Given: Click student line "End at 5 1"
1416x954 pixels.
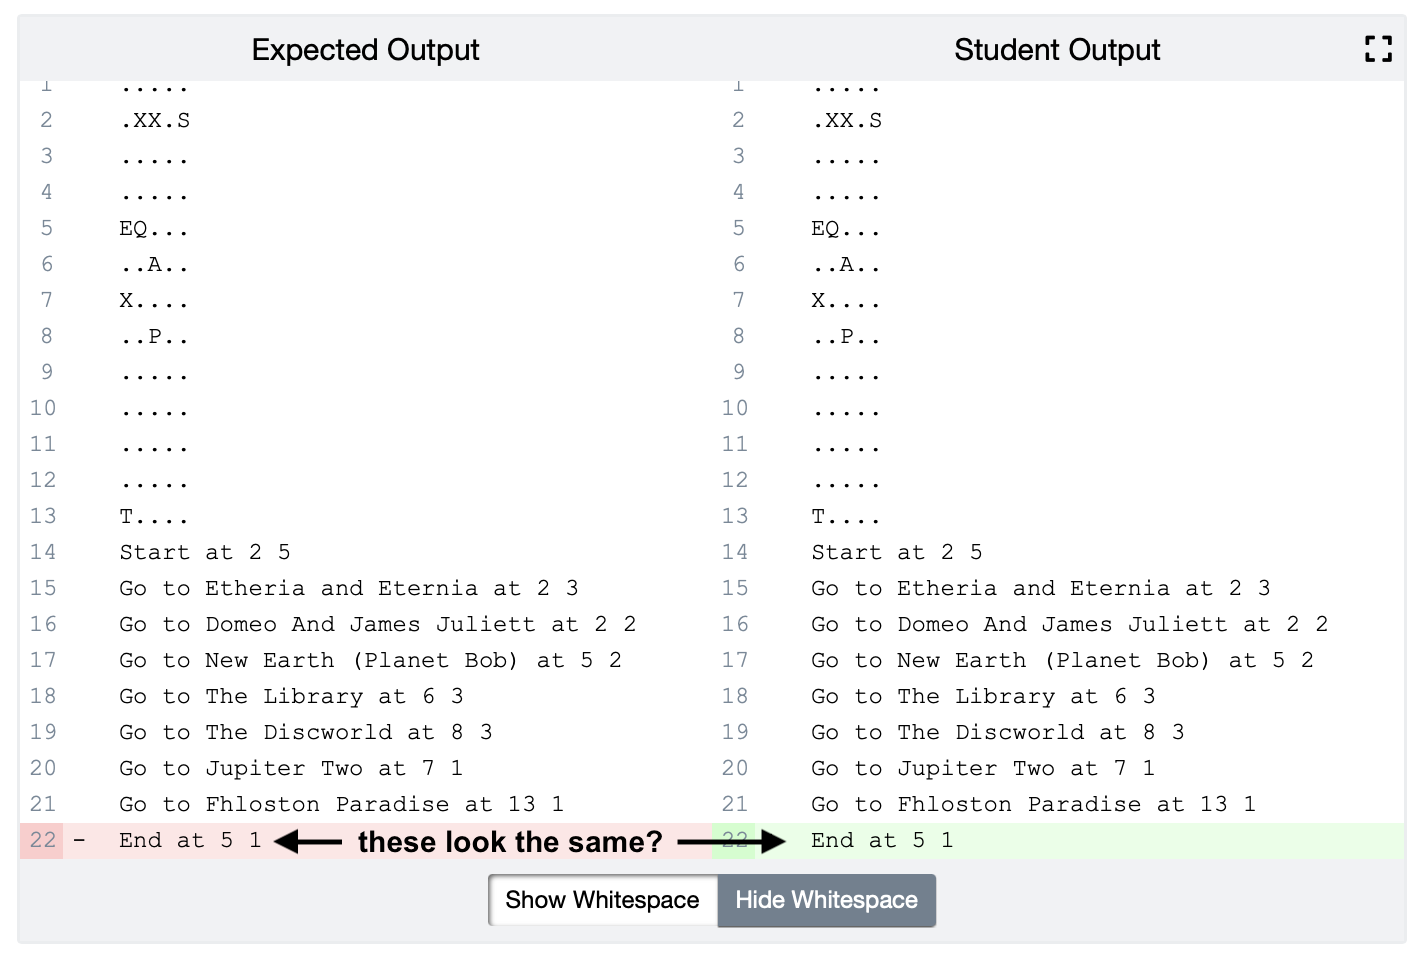Looking at the screenshot, I should click(882, 840).
